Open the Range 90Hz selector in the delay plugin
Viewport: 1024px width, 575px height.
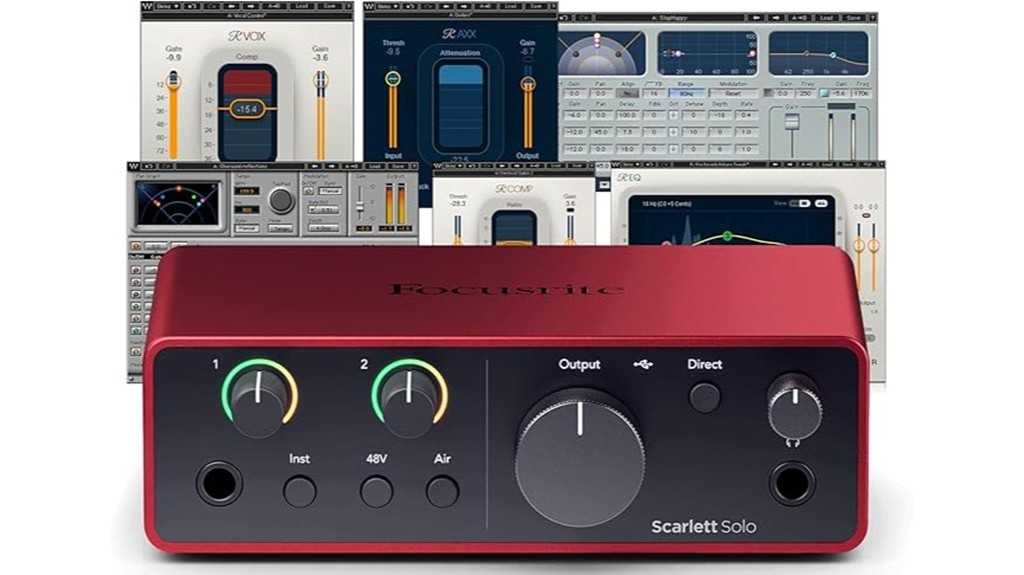click(x=689, y=93)
